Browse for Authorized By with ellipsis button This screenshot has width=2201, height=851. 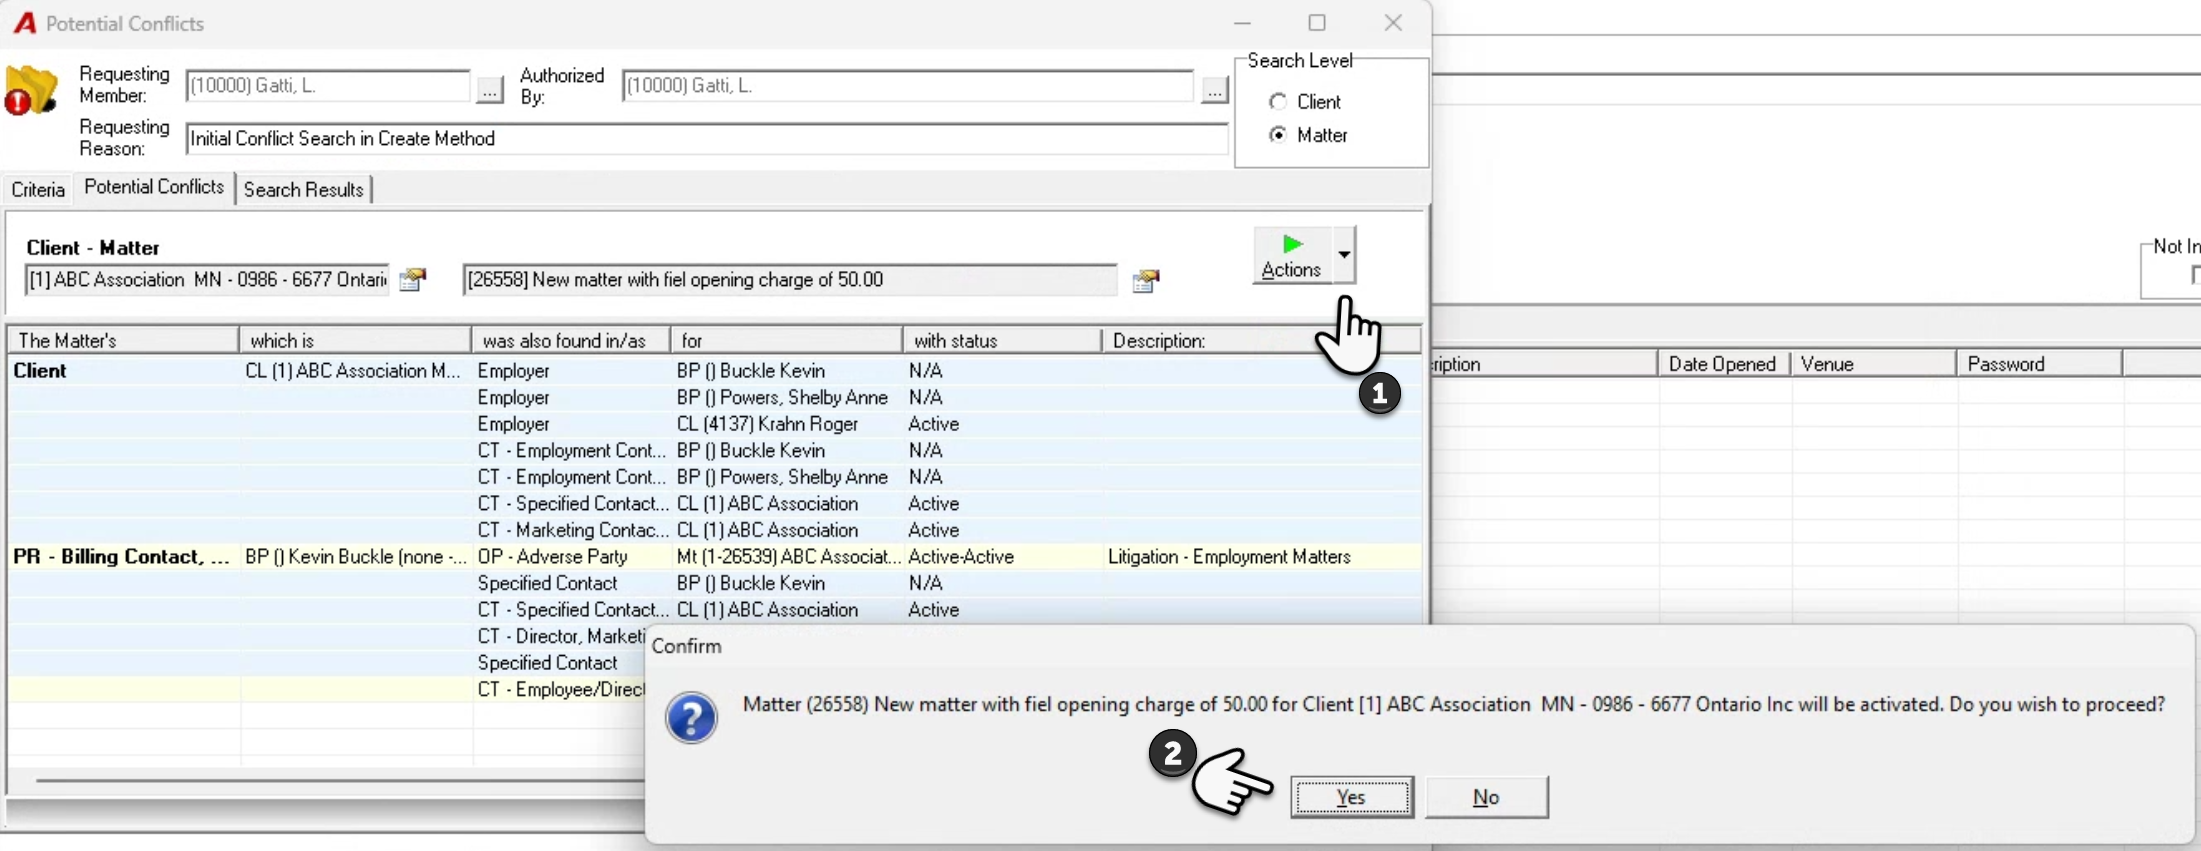(x=1214, y=88)
